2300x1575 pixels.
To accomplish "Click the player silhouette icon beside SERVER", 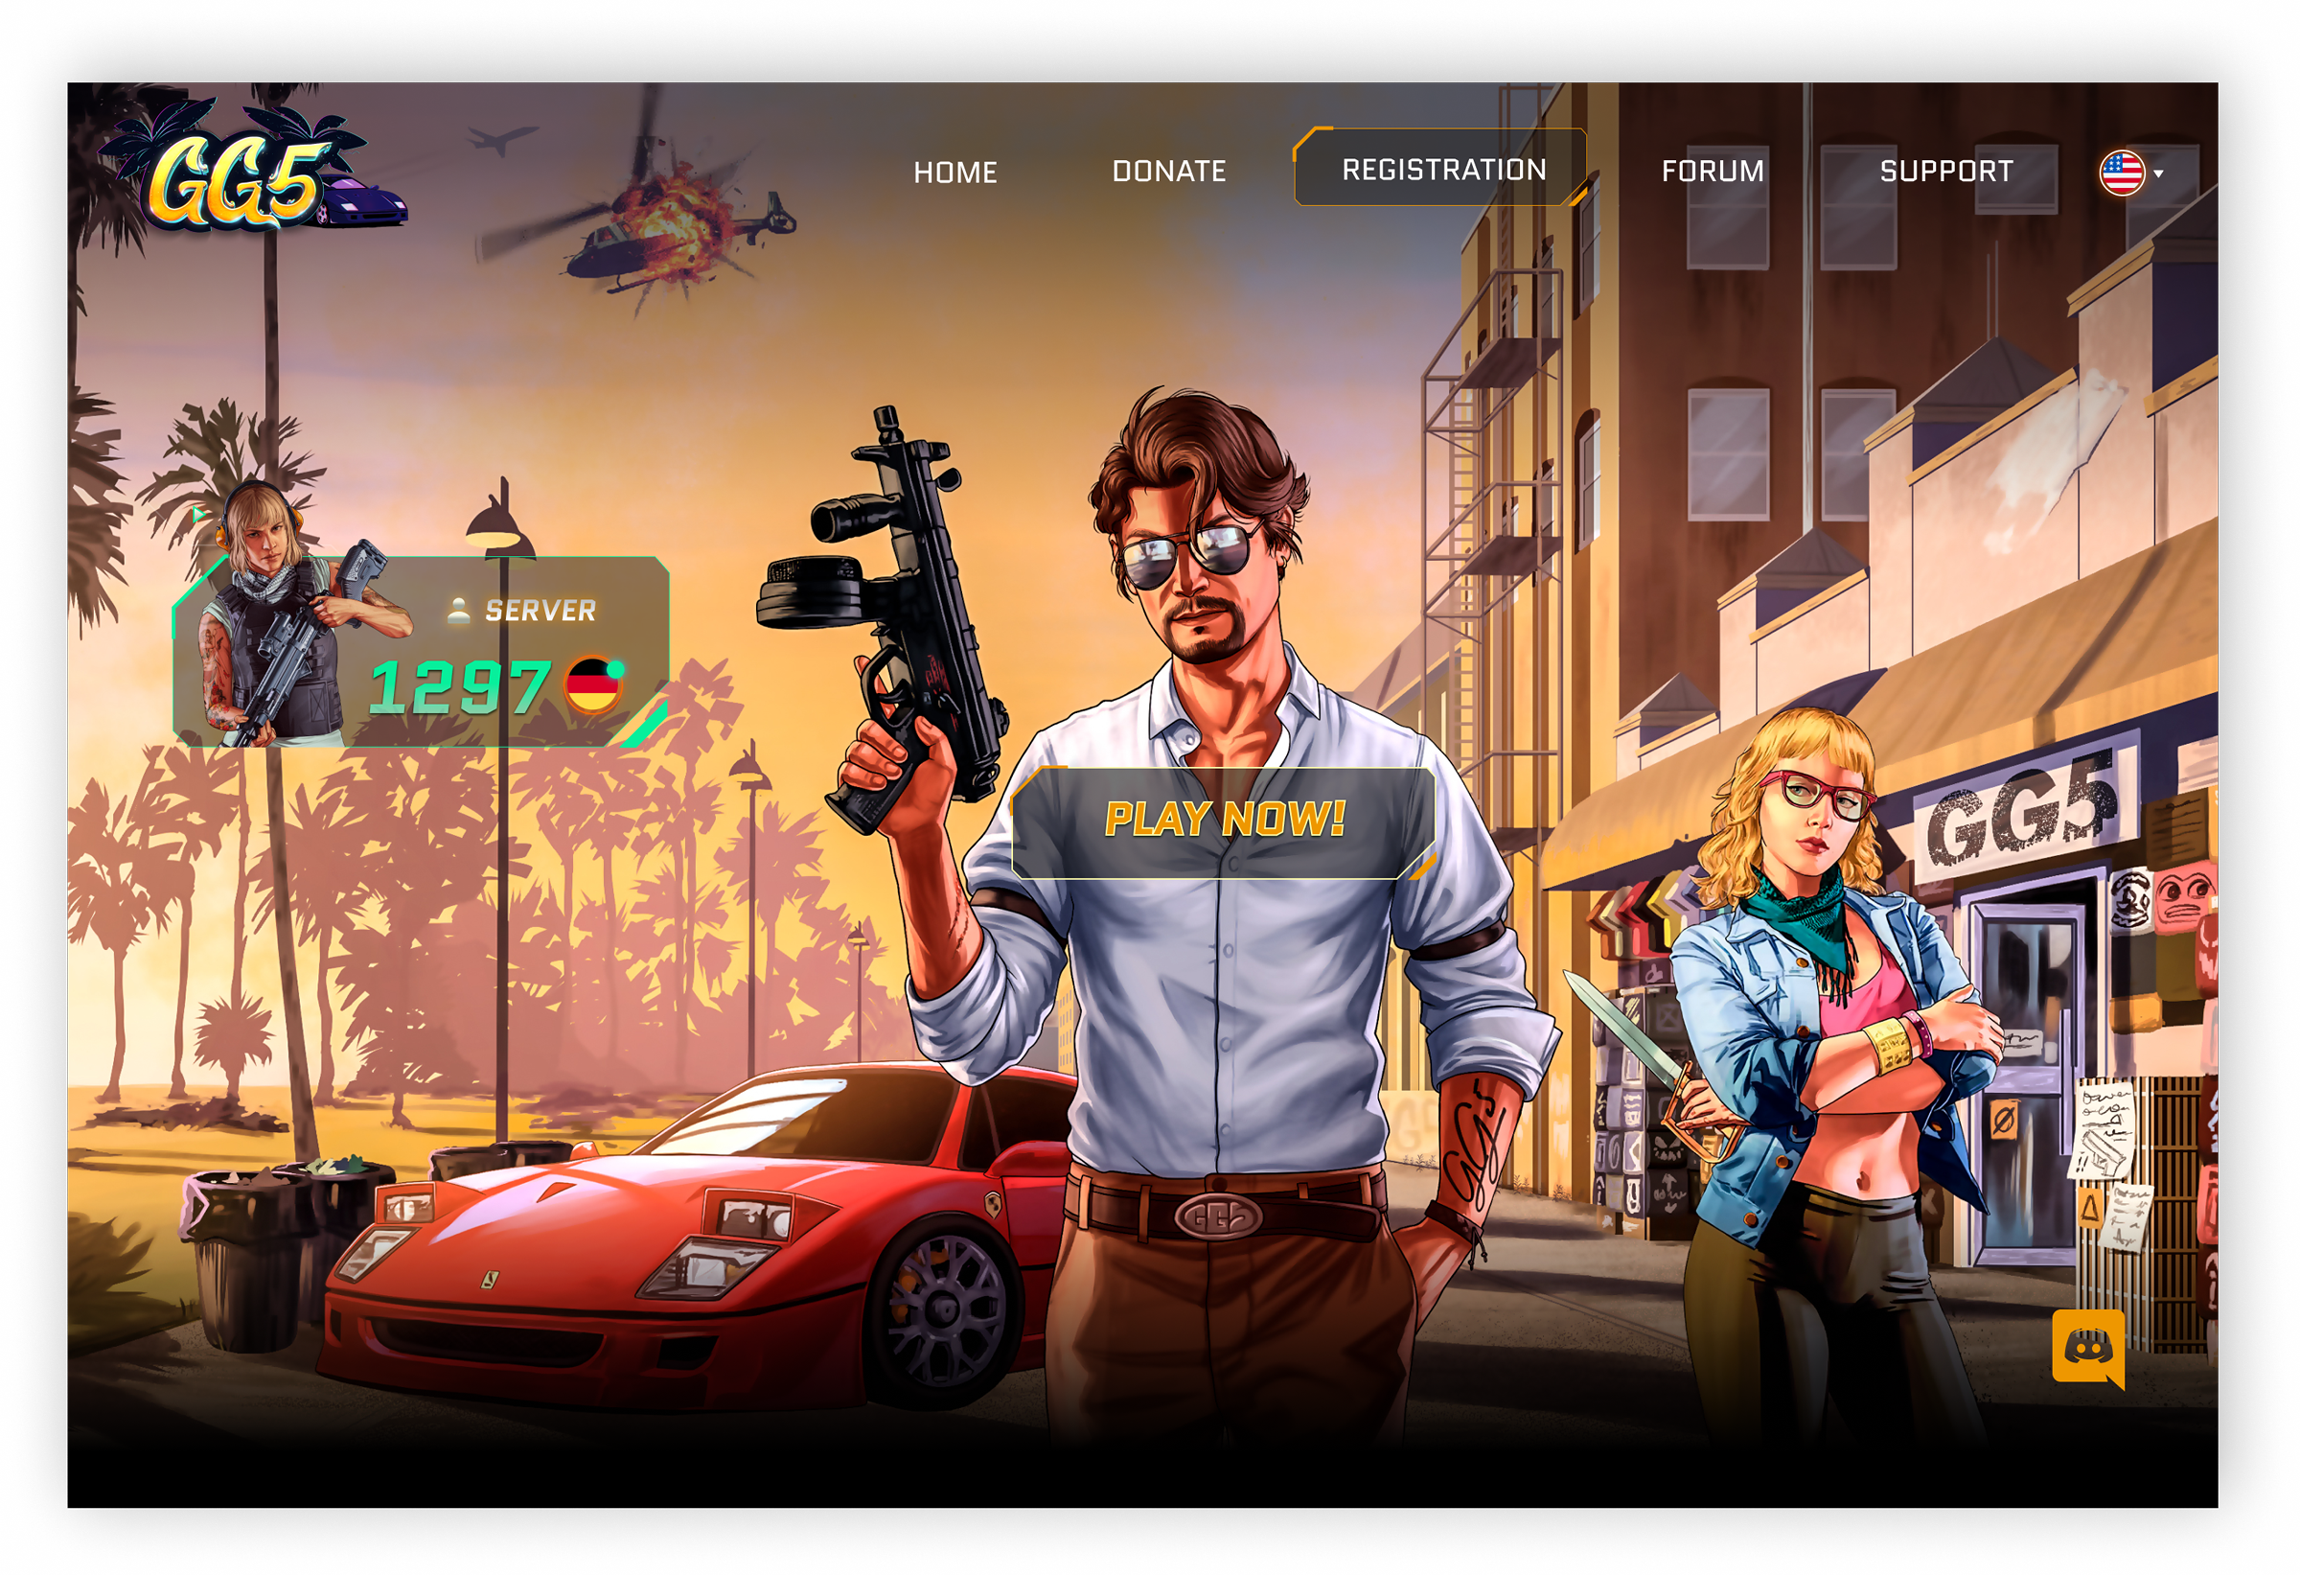I will point(459,610).
